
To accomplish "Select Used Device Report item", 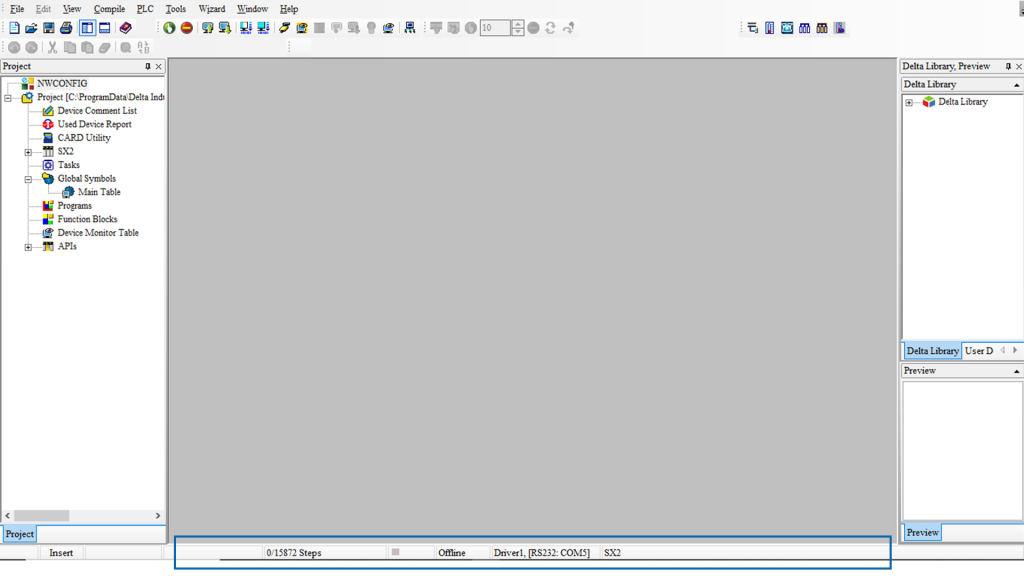I will tap(95, 124).
